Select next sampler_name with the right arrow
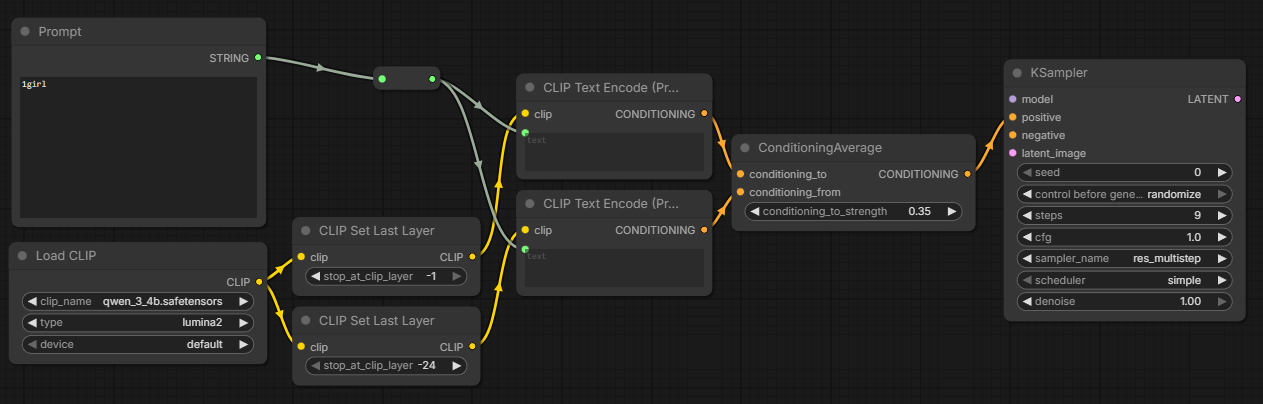Screen dimensions: 1263x404 click(1221, 258)
